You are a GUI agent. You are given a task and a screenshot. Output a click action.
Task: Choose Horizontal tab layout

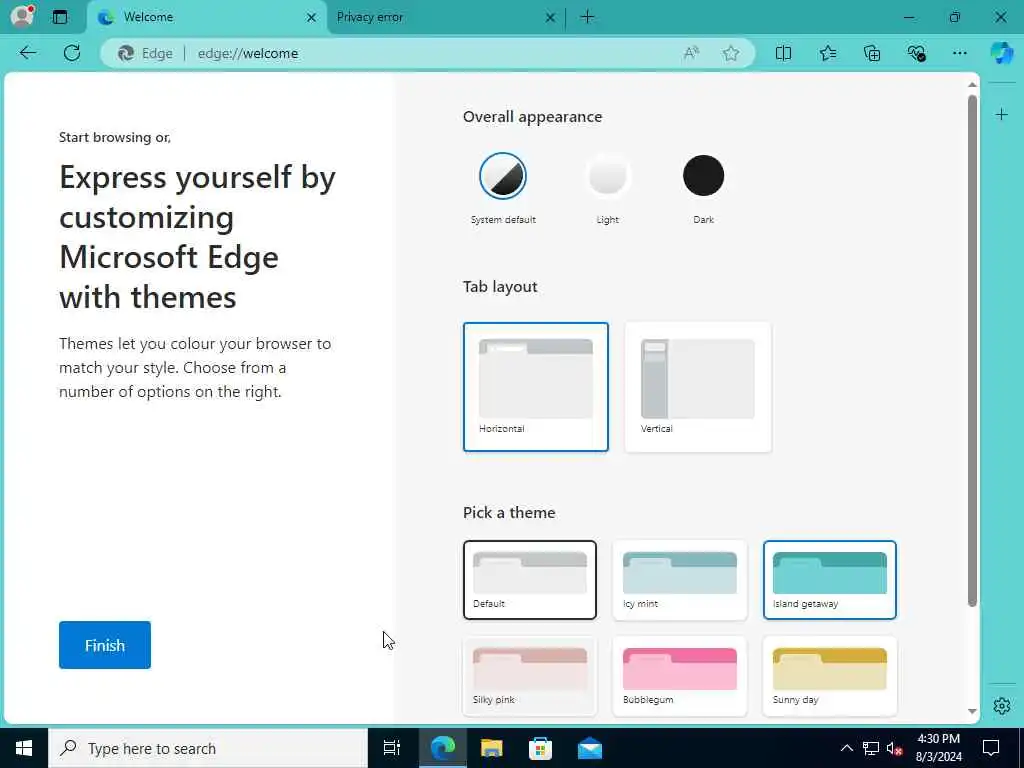(536, 387)
